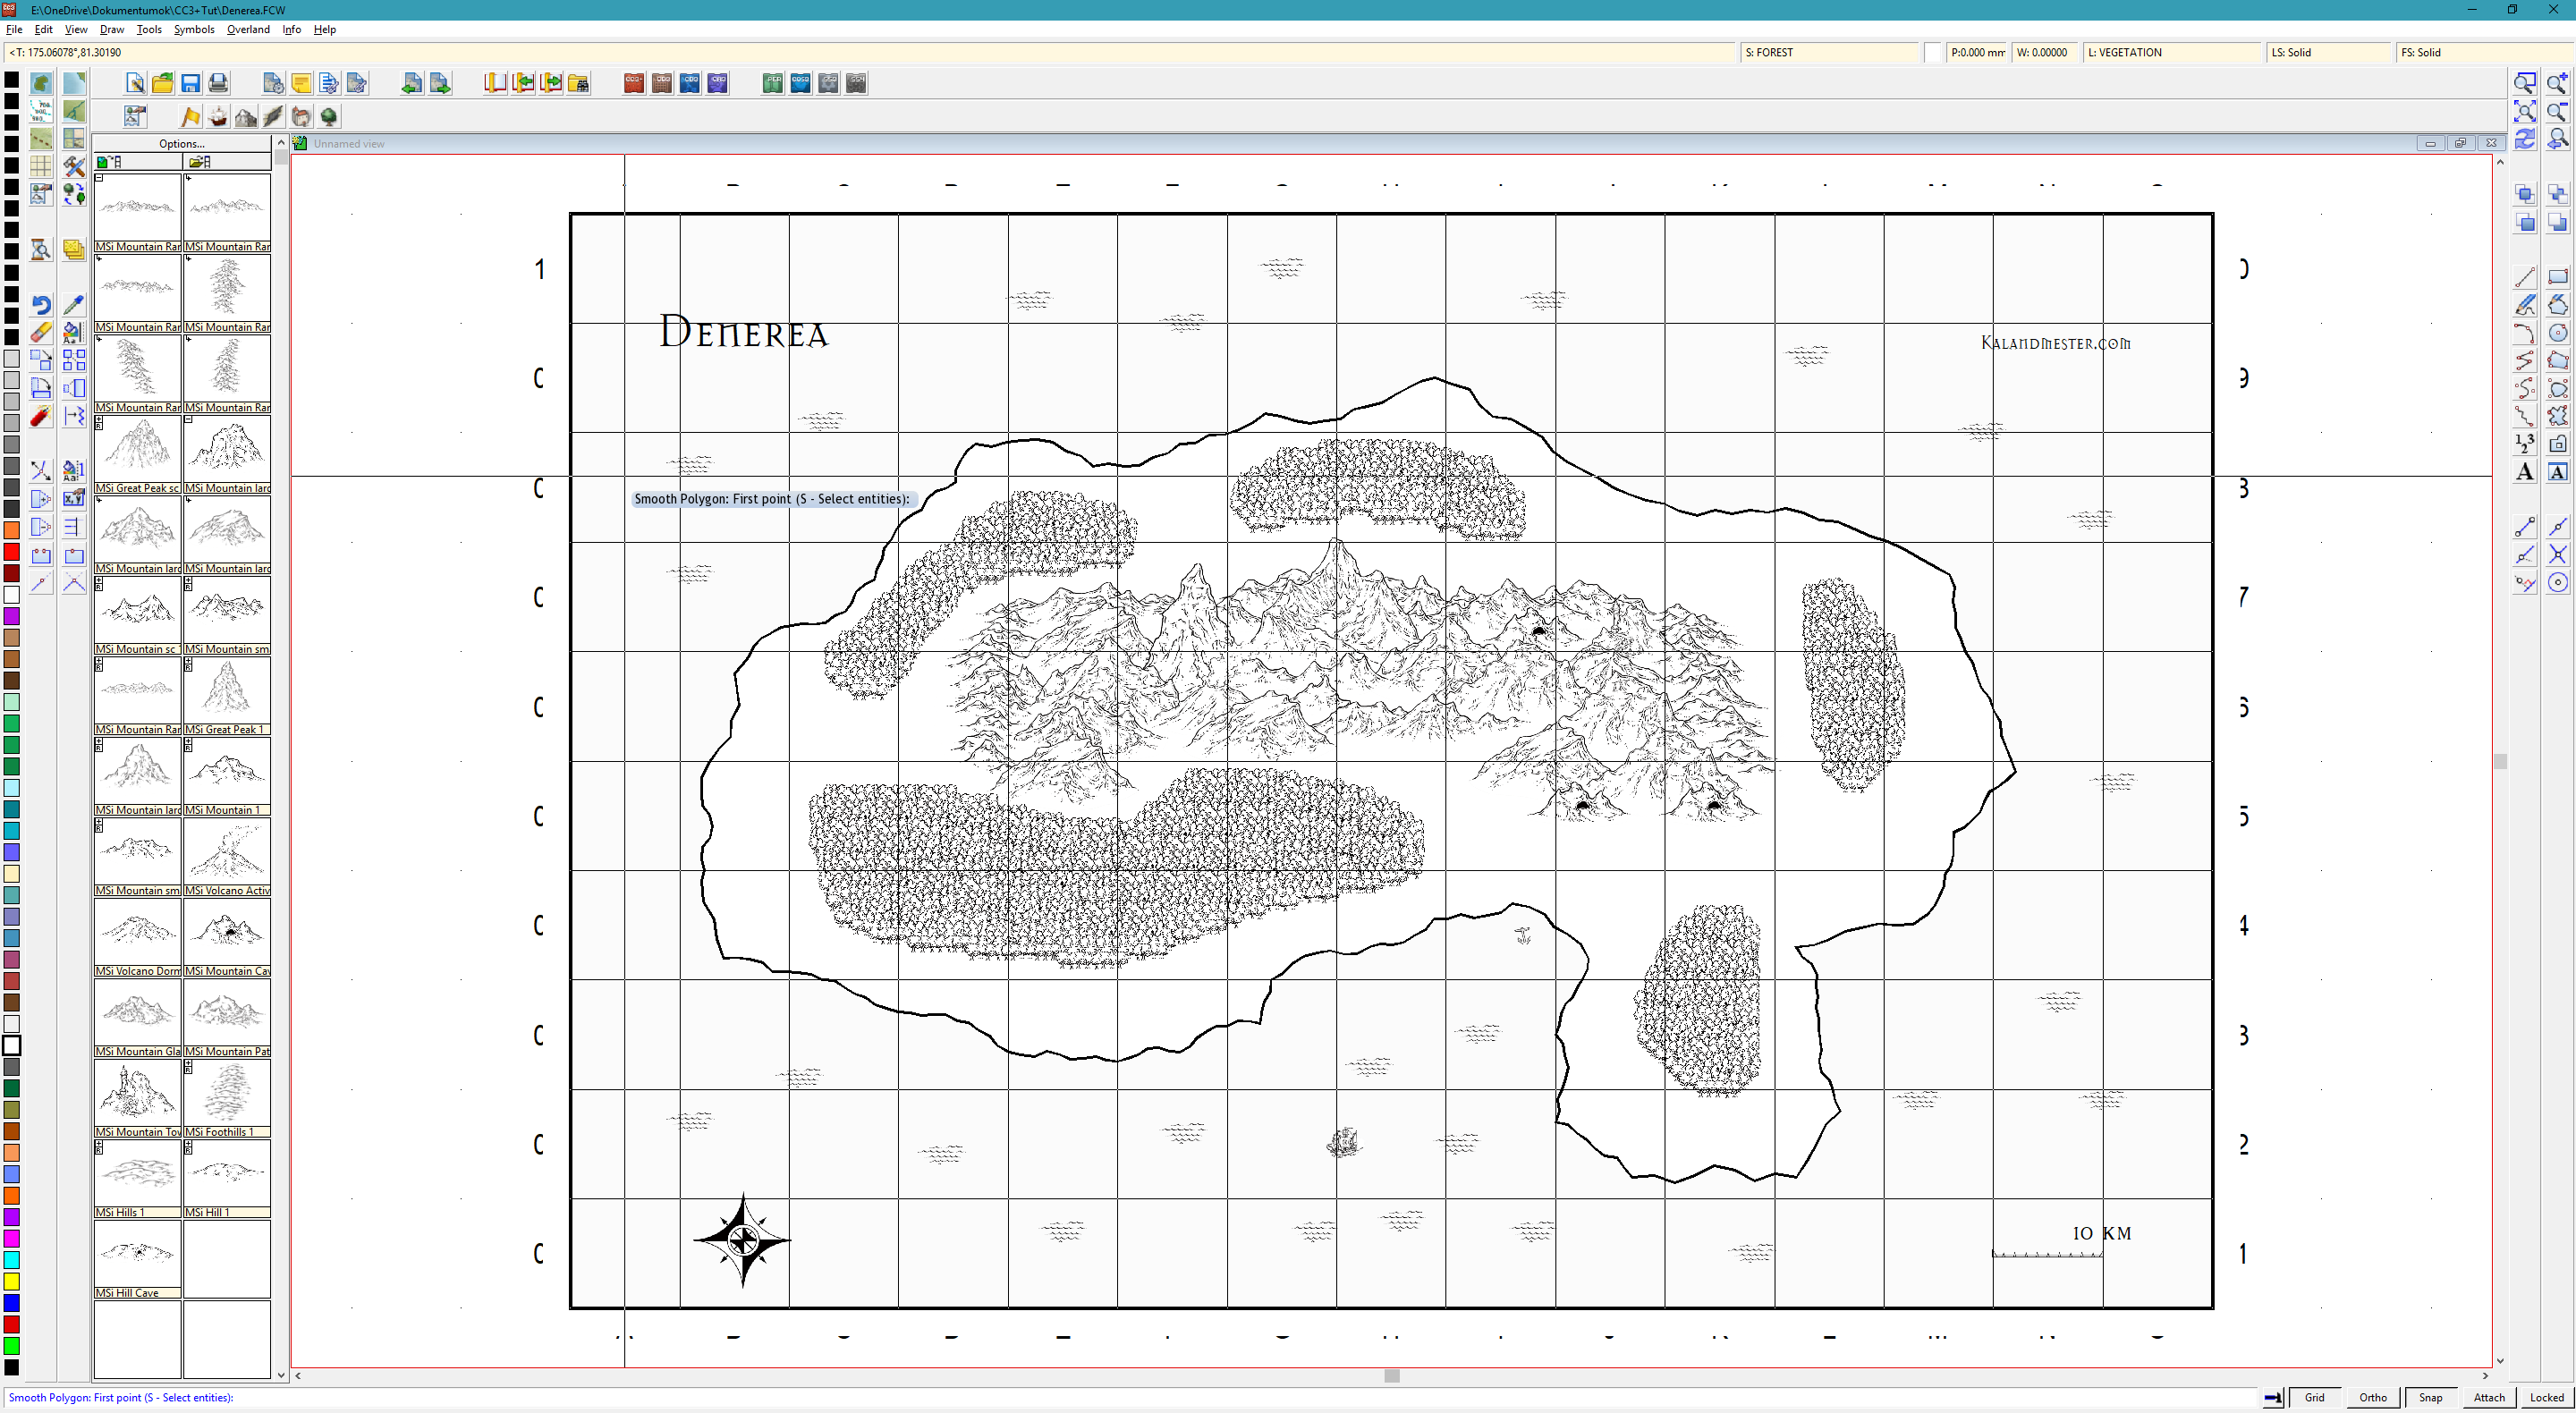Select the Smooth Polygon drawing tool
The width and height of the screenshot is (2576, 1413).
click(x=2557, y=388)
